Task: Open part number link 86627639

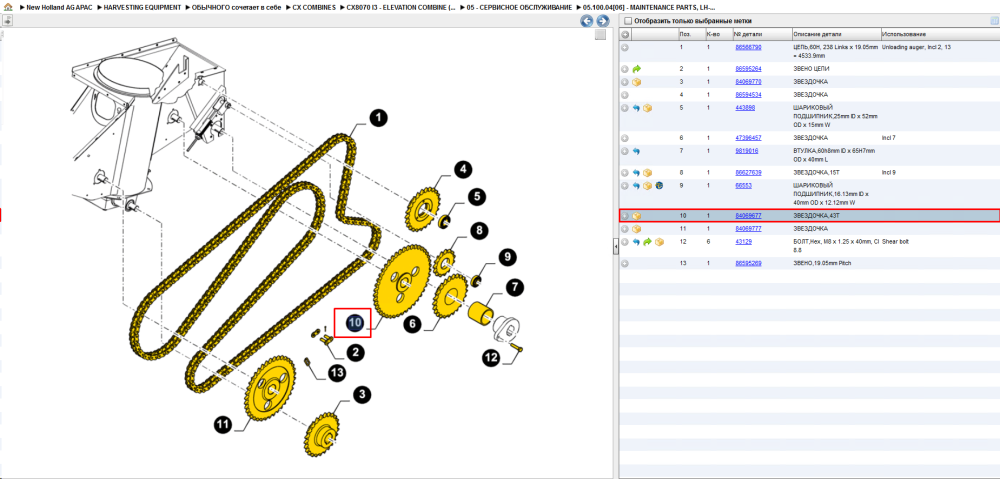Action: [748, 172]
